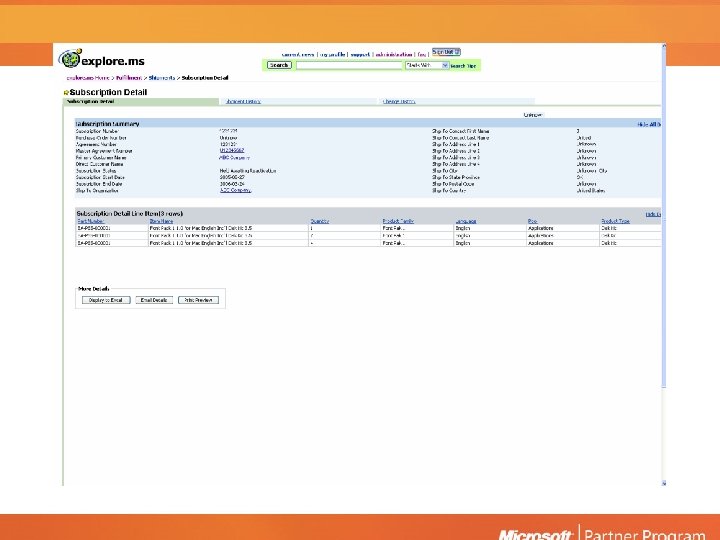The width and height of the screenshot is (720, 540).
Task: Open the administration link
Action: 394,55
